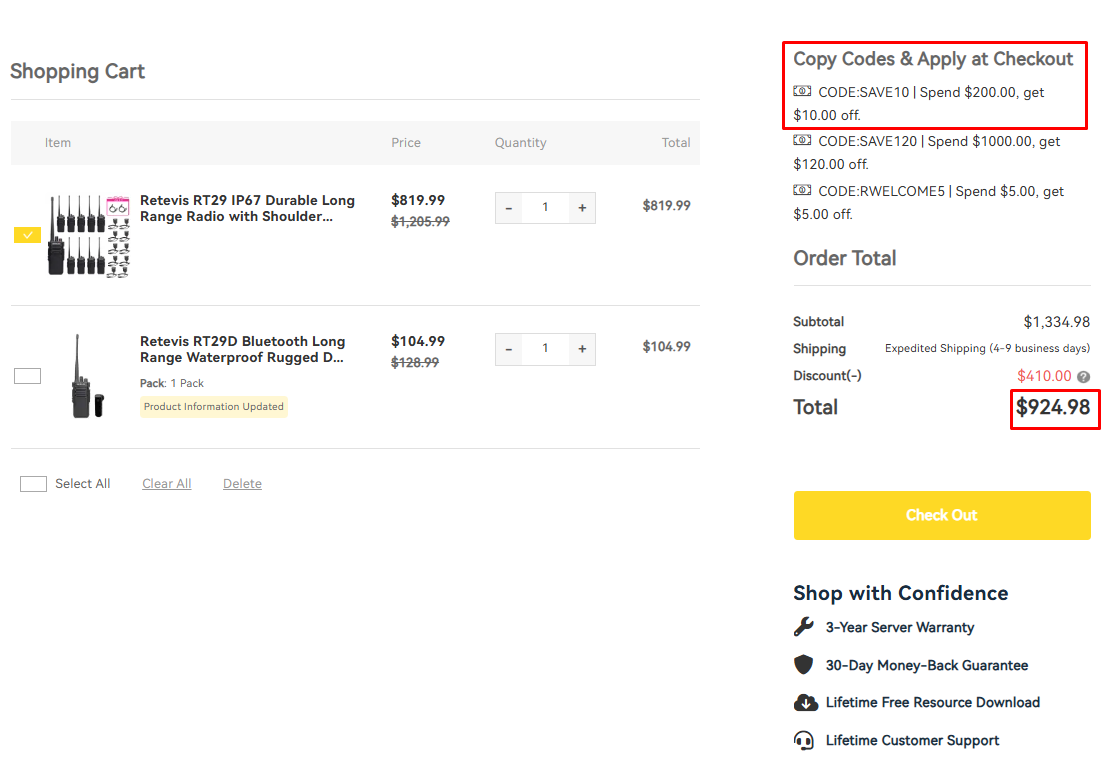Click the help question mark next to Discount
This screenshot has height=779, width=1116.
click(x=1083, y=377)
